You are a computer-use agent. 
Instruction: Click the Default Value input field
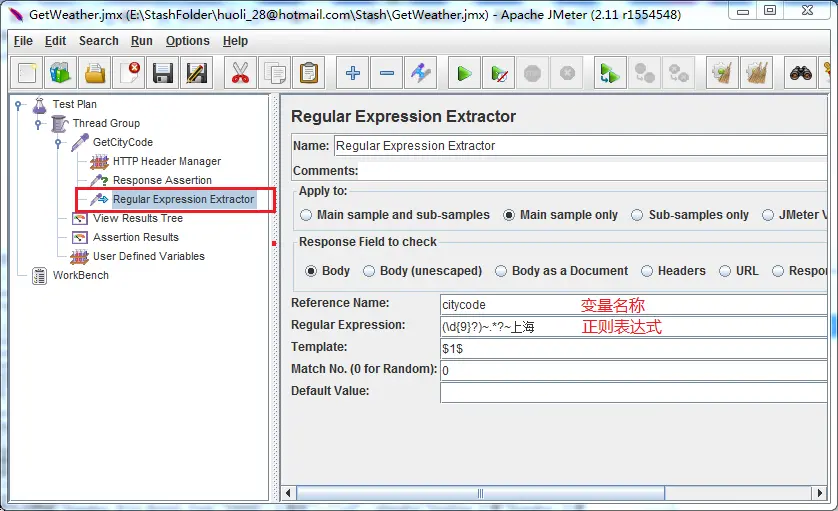[x=633, y=392]
